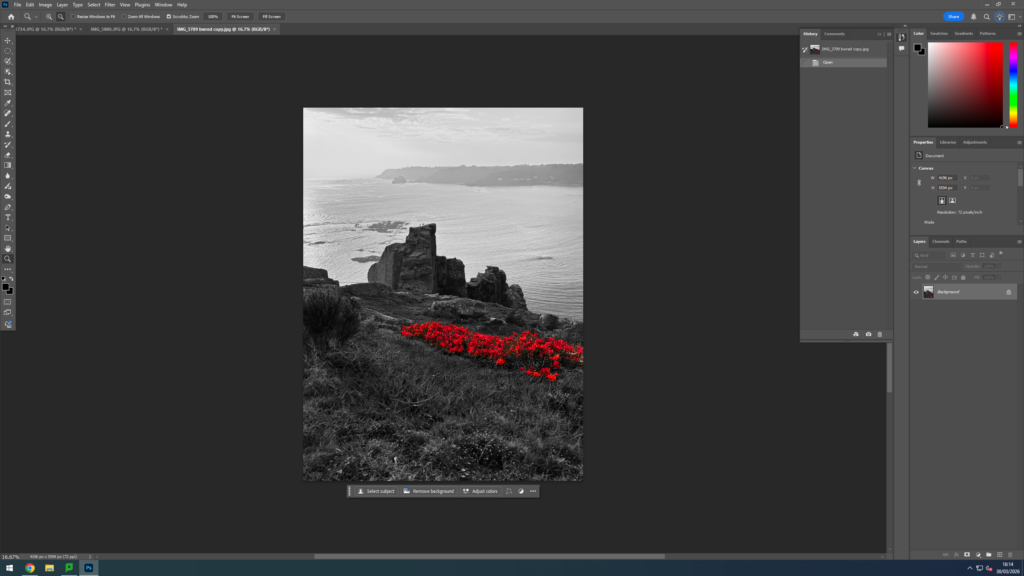The height and width of the screenshot is (576, 1024).
Task: Select the Eyedropper tool
Action: (8, 103)
